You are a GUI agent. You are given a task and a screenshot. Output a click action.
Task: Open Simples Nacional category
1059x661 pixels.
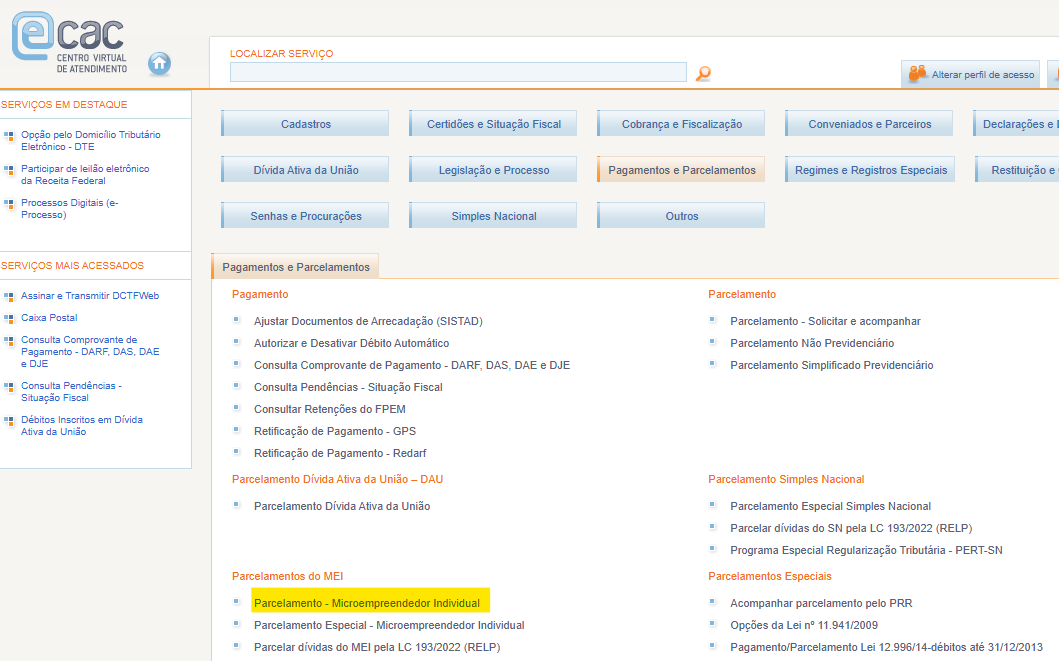tap(493, 215)
